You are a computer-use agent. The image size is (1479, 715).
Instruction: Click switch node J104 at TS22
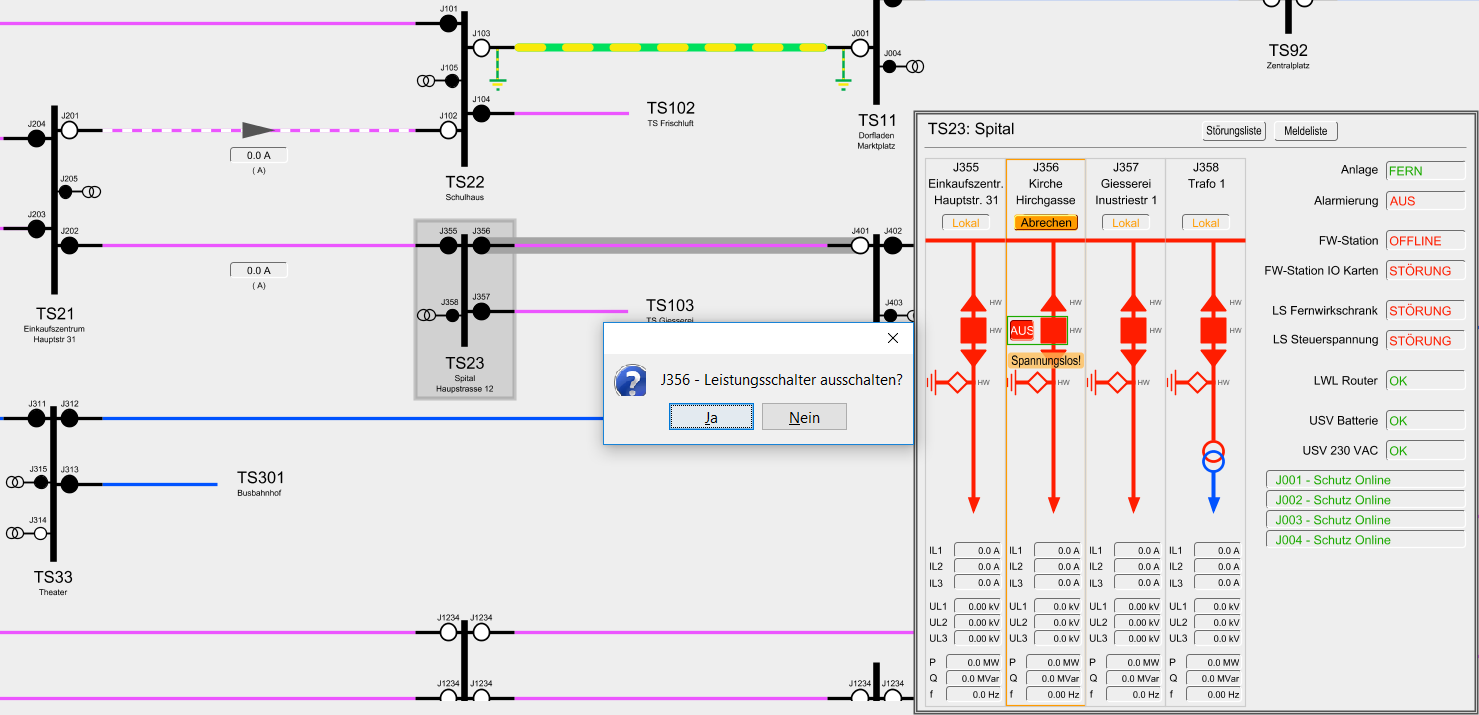pos(481,113)
